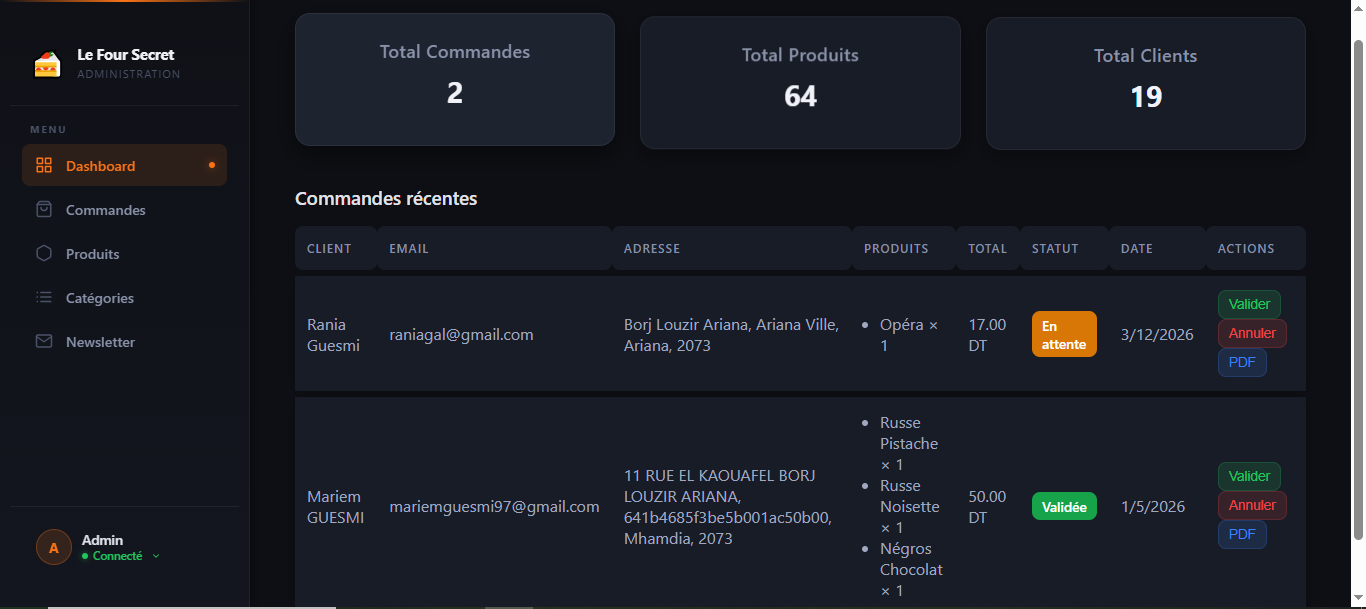Click the Commandes shopping bag icon
This screenshot has width=1366, height=609.
(44, 210)
